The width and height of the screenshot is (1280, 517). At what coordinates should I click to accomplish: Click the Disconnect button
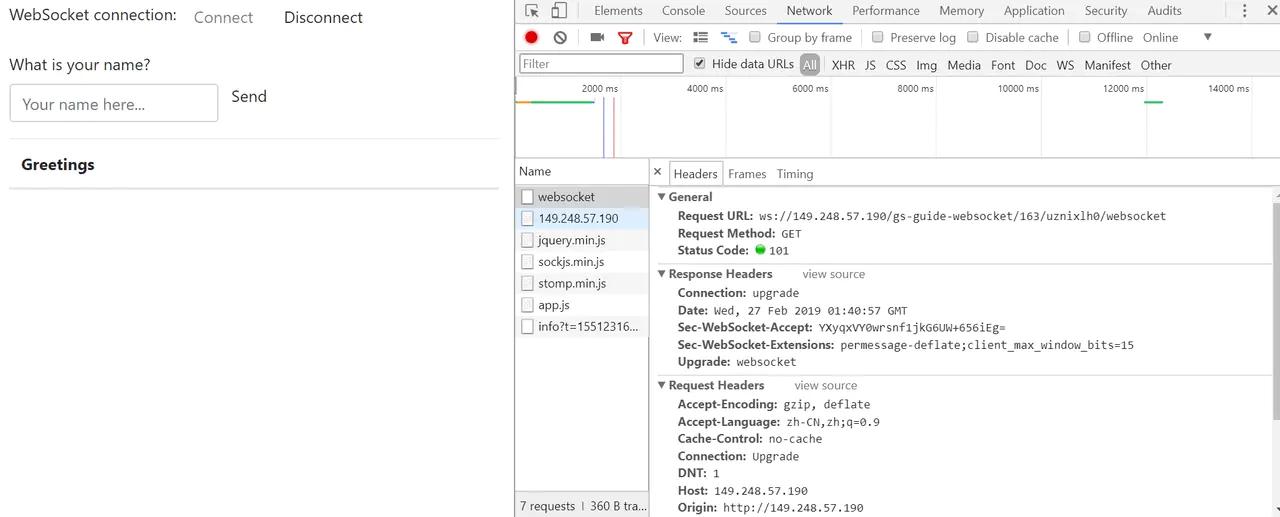click(323, 18)
